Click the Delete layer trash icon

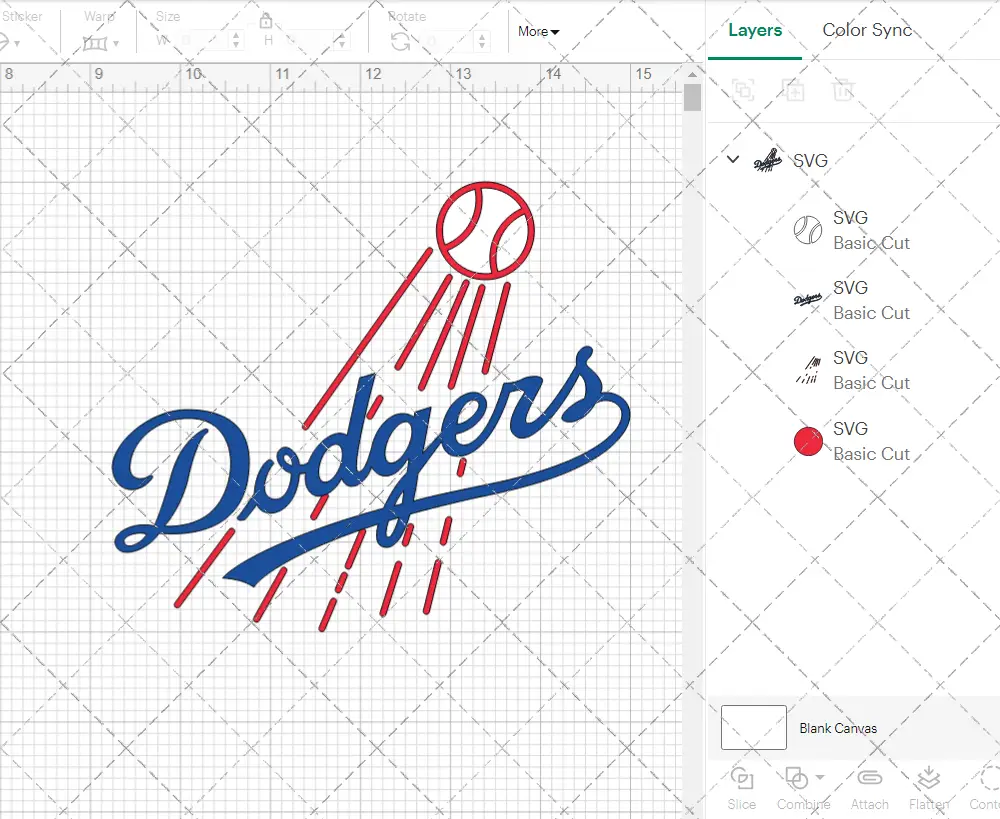coord(842,90)
